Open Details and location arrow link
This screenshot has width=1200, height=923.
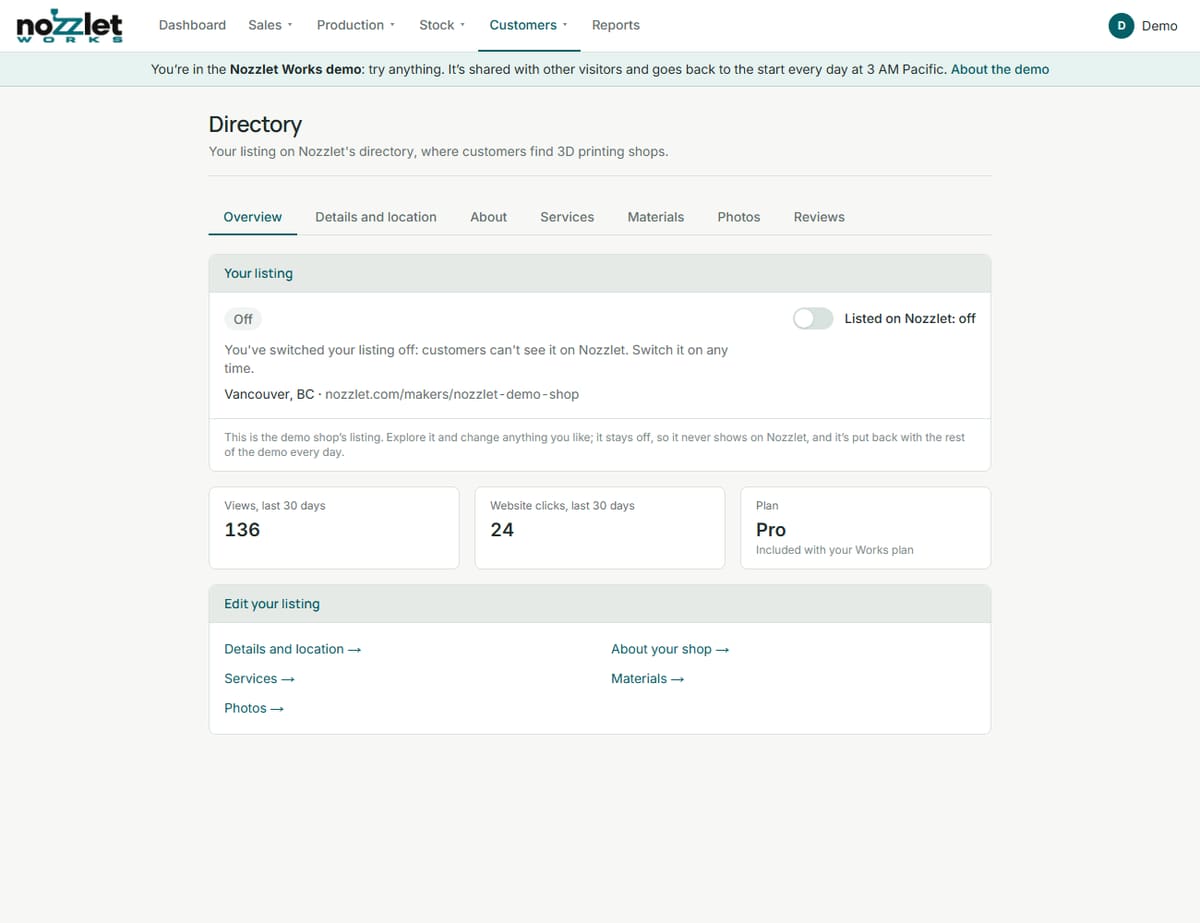293,649
